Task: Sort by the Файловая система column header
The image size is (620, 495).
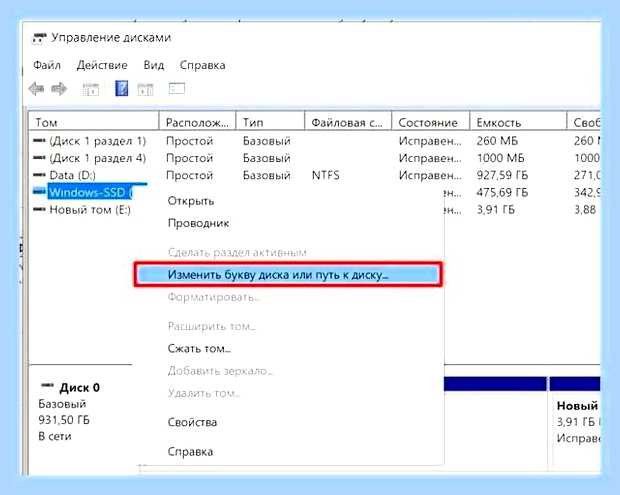Action: tap(348, 123)
